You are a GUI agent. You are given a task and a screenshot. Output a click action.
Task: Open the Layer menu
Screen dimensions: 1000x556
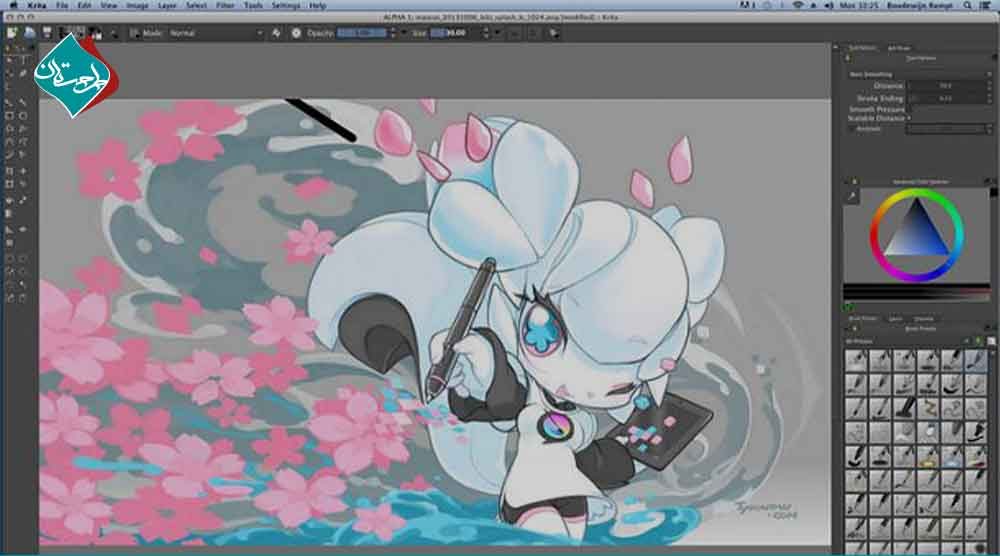click(x=167, y=5)
